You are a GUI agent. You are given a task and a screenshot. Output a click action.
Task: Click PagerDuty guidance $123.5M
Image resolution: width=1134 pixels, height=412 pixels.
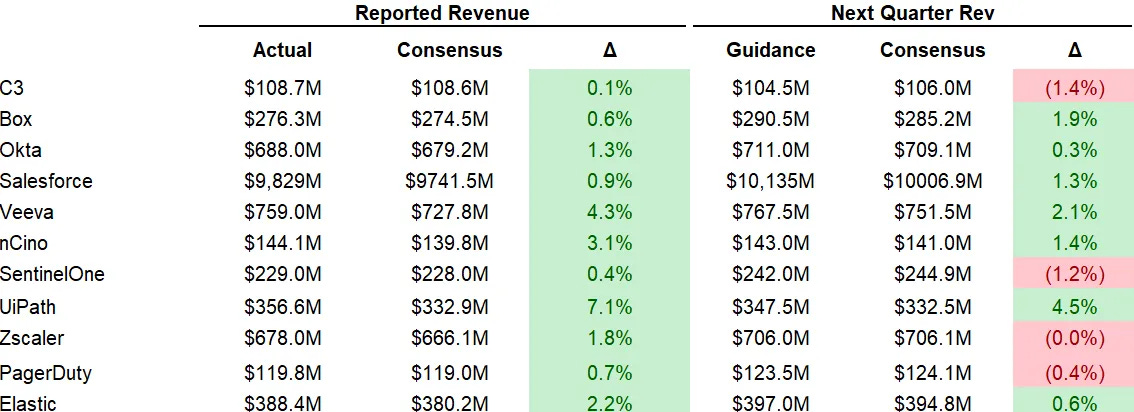click(x=771, y=373)
